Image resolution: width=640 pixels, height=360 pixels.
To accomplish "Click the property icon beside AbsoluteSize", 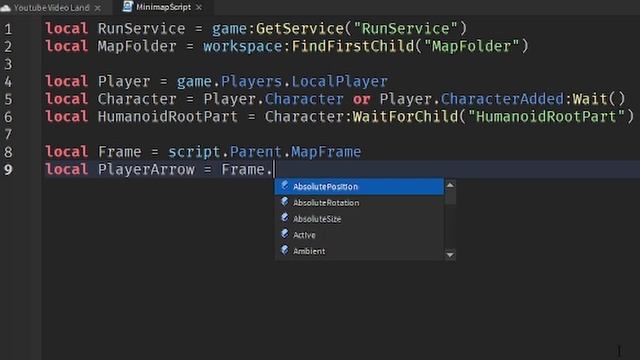I will 284,218.
